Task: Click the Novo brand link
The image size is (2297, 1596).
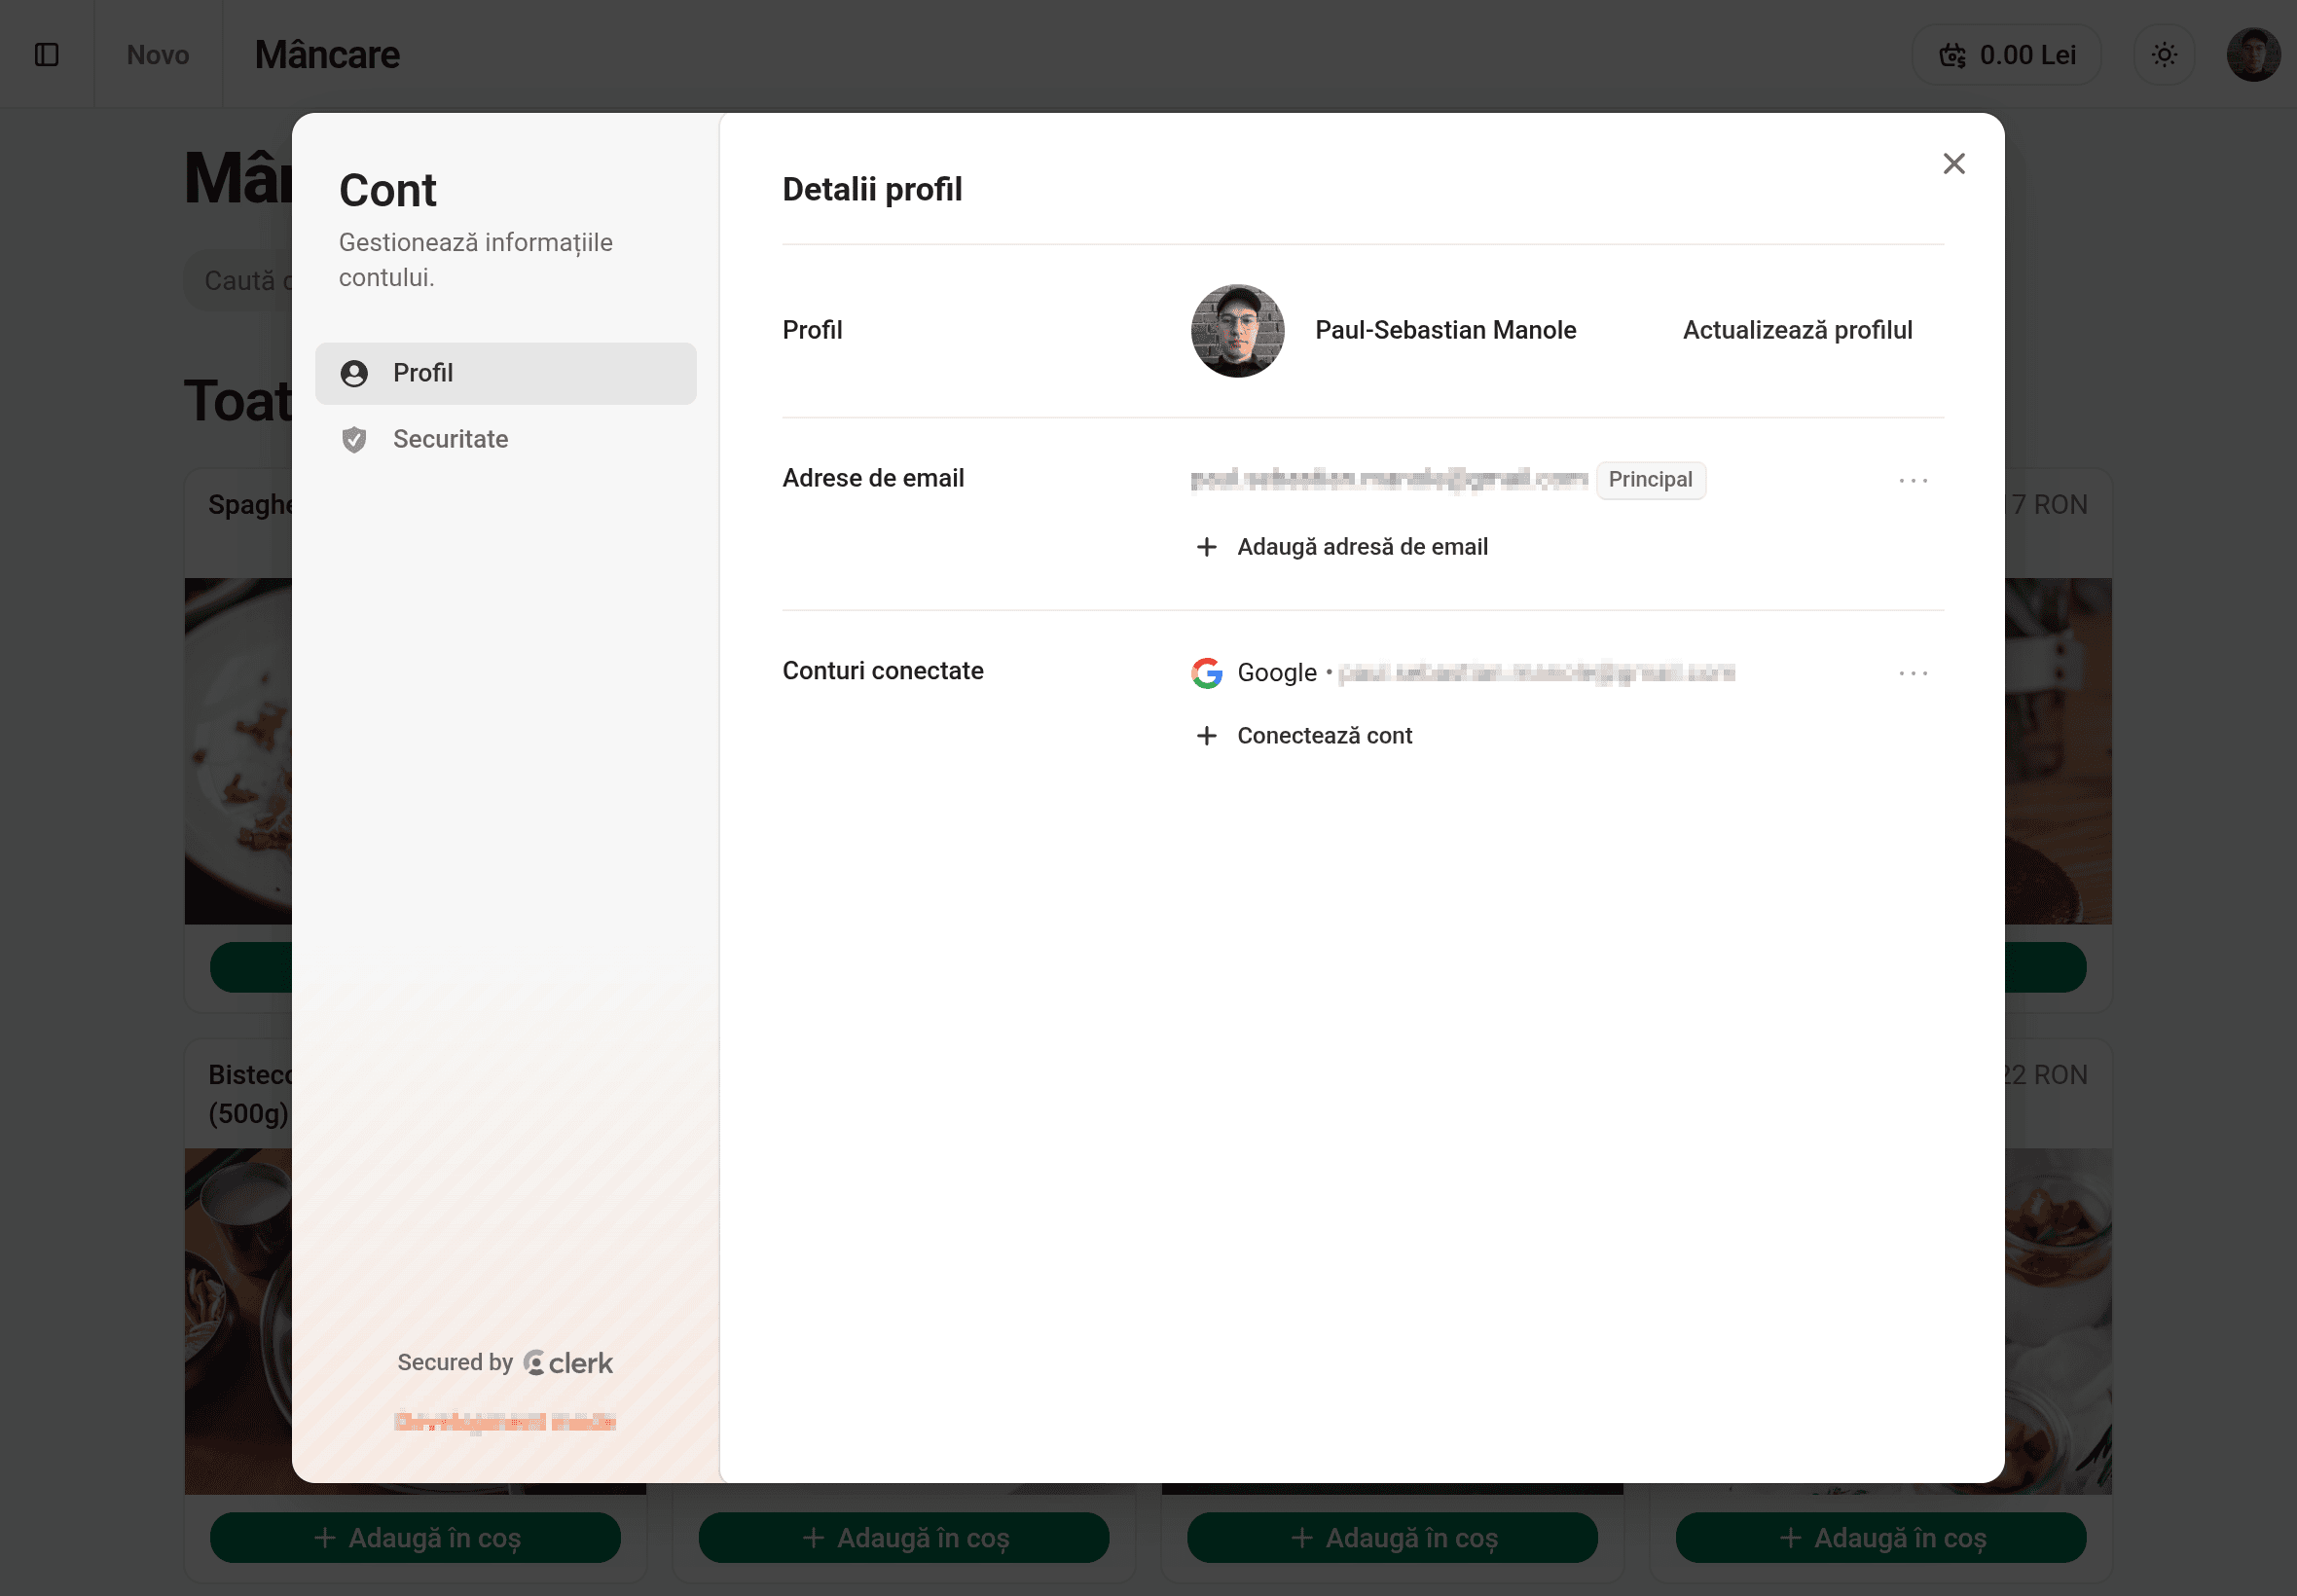Action: tap(158, 55)
